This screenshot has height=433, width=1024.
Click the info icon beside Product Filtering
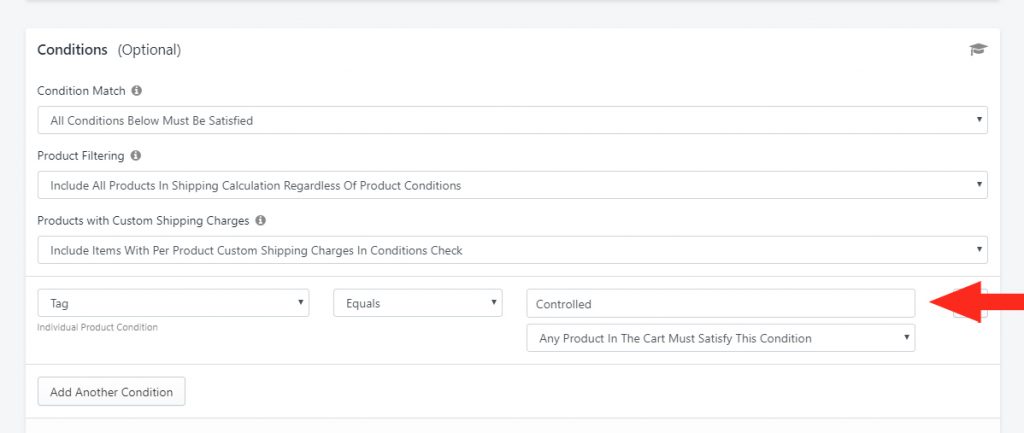(x=135, y=155)
